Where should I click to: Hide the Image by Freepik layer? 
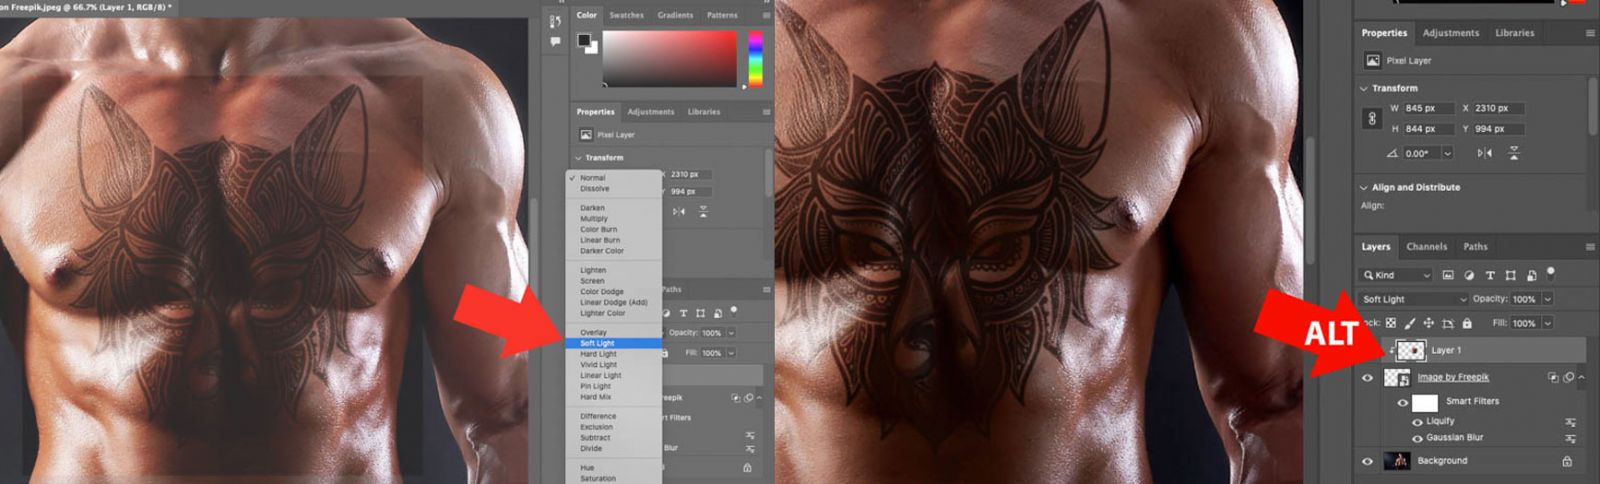click(1367, 378)
